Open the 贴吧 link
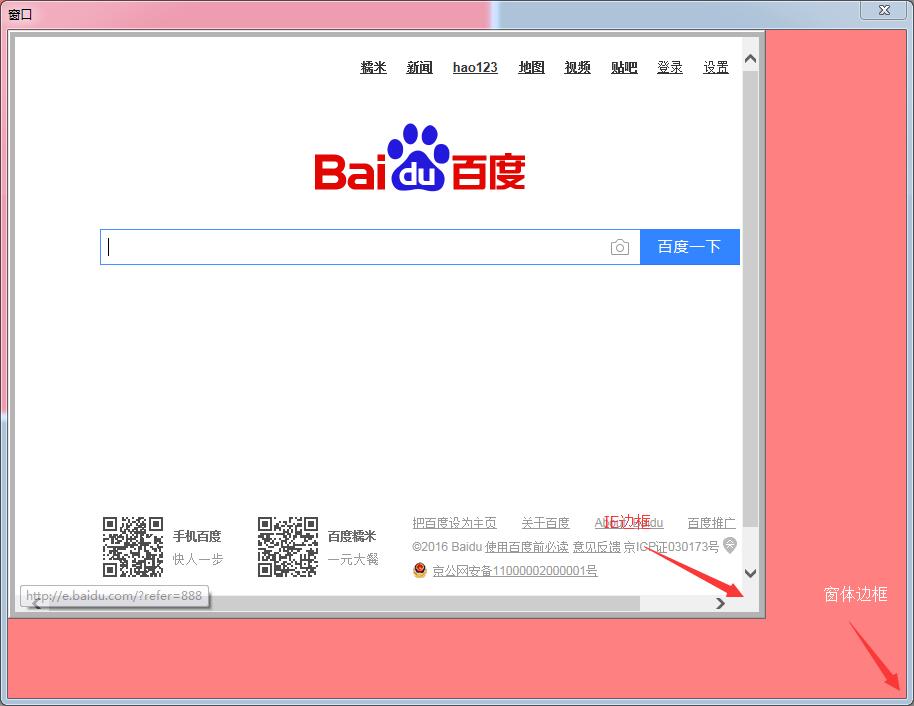 pyautogui.click(x=624, y=68)
